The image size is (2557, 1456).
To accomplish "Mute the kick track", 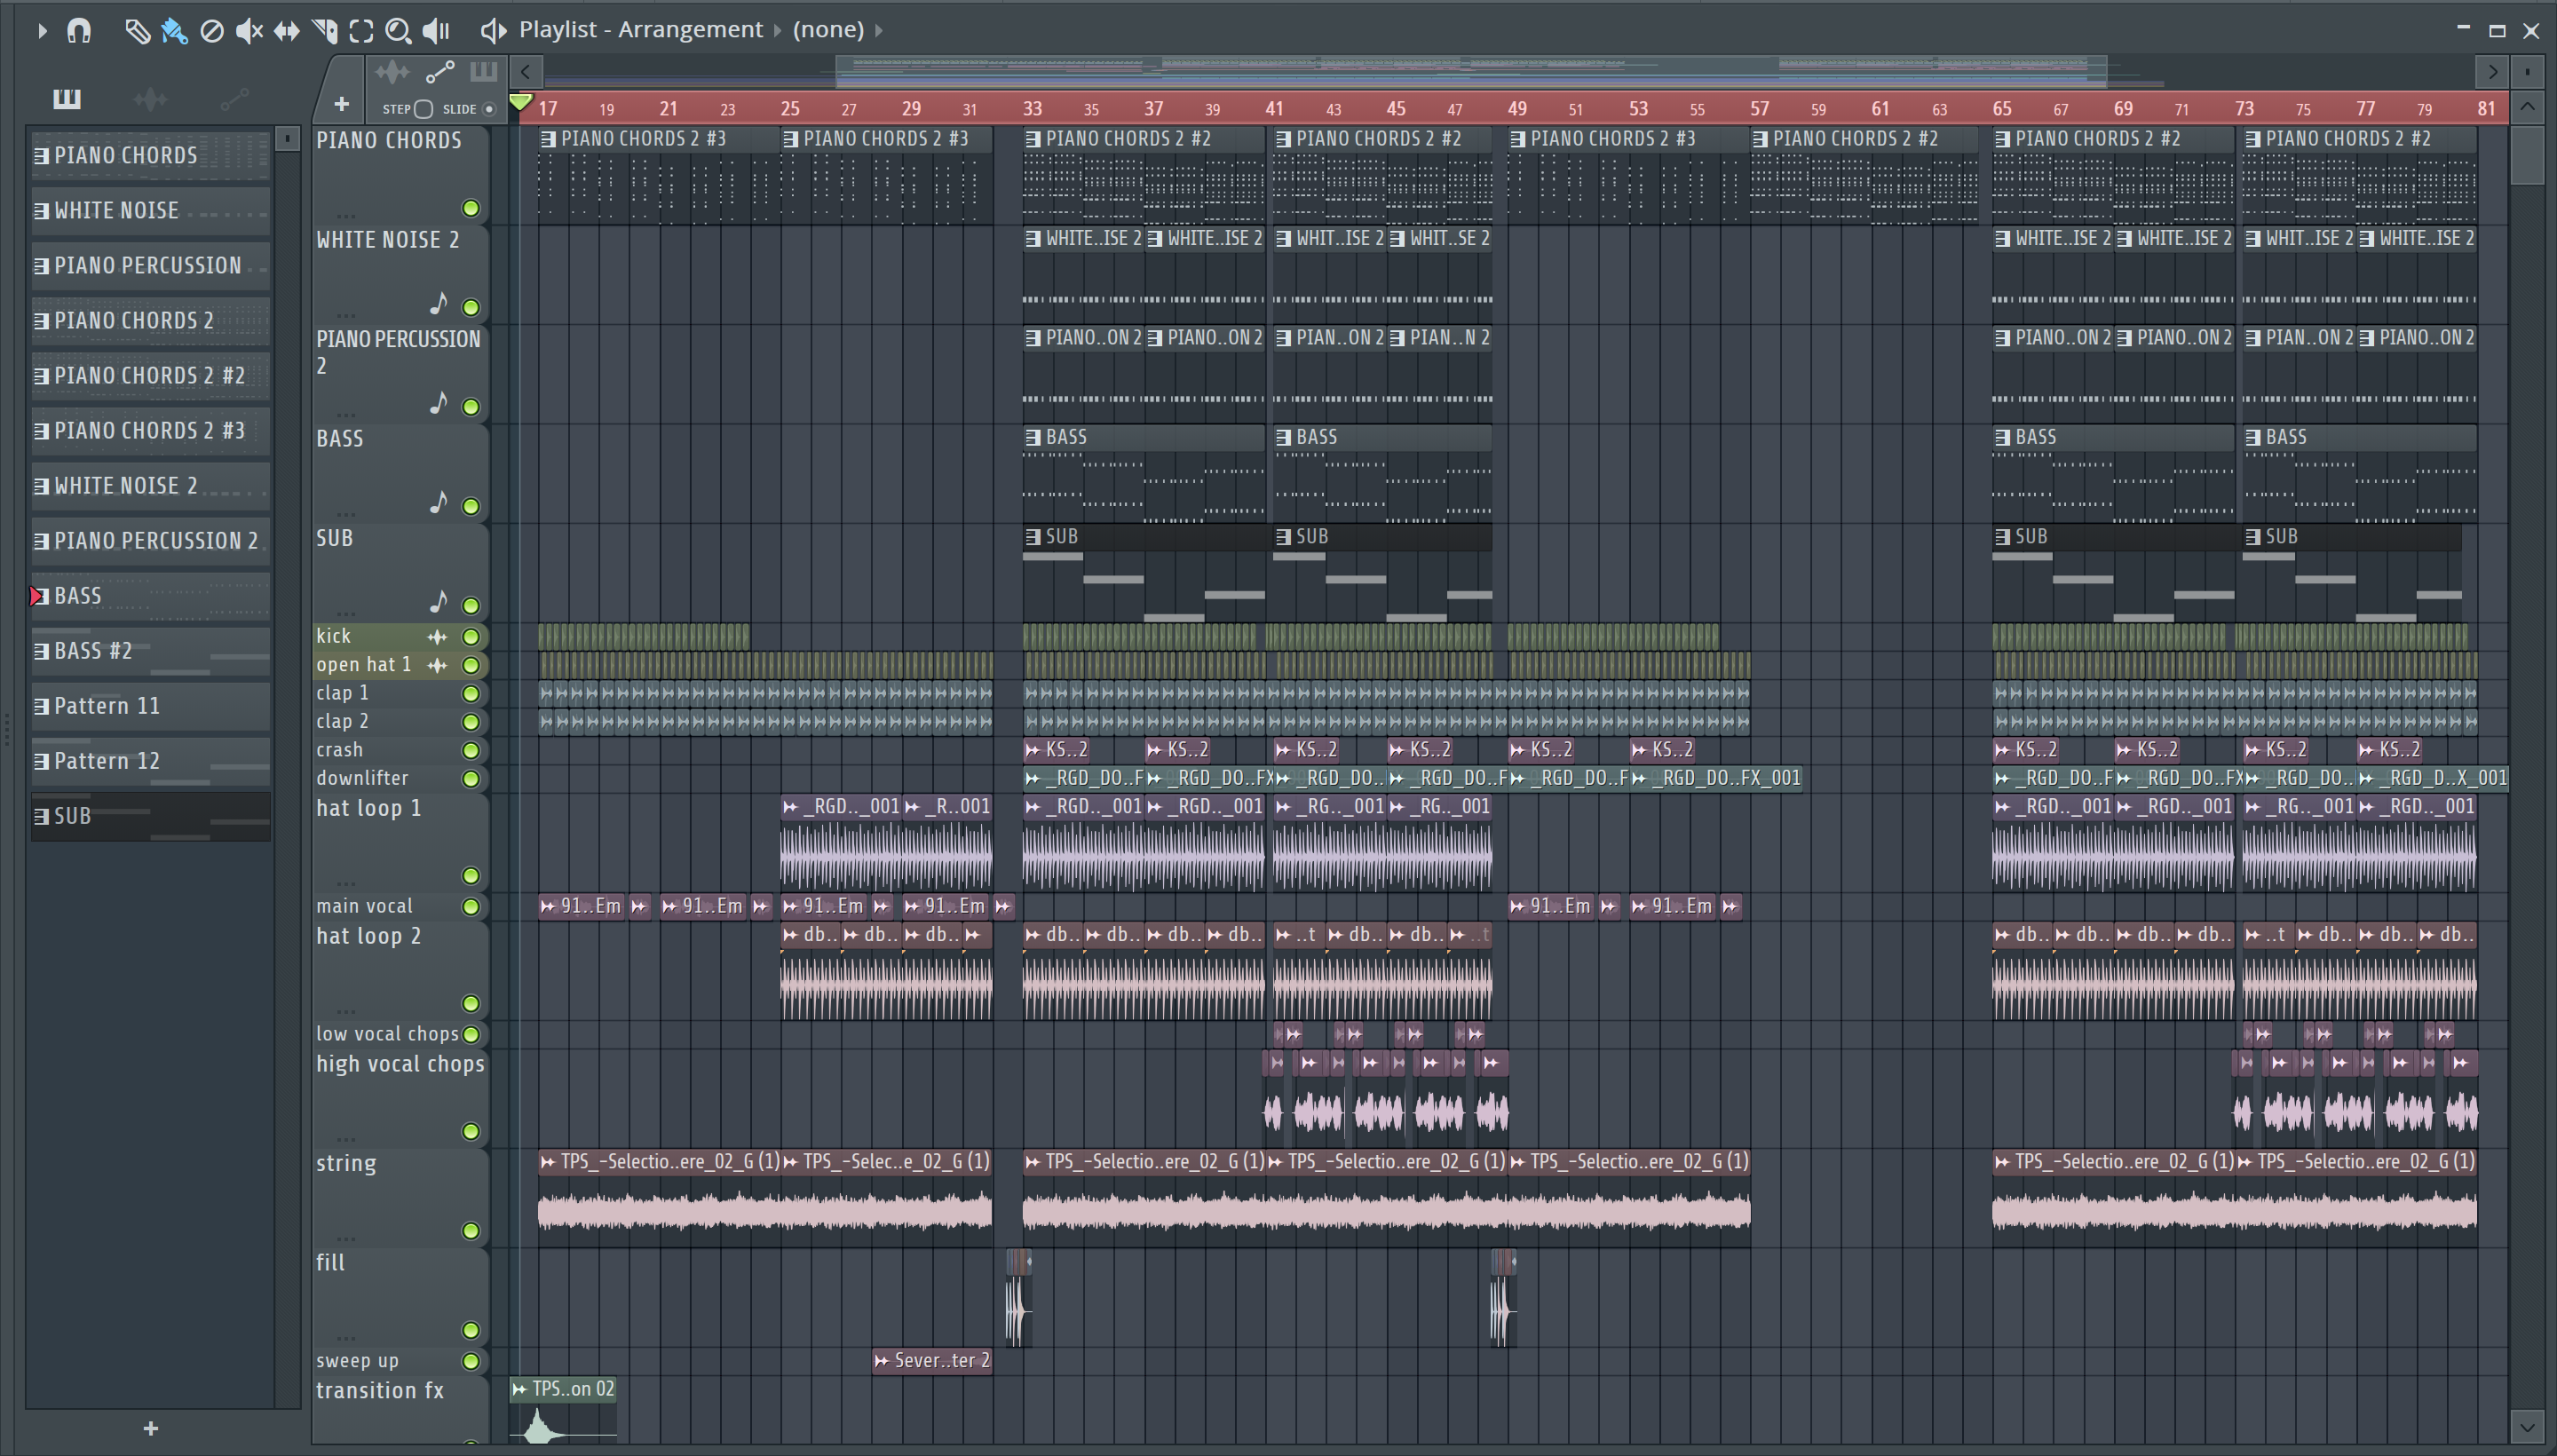I will 470,636.
